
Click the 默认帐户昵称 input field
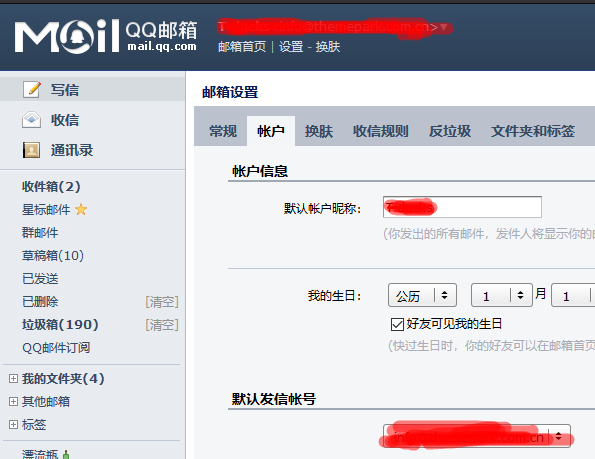(462, 207)
